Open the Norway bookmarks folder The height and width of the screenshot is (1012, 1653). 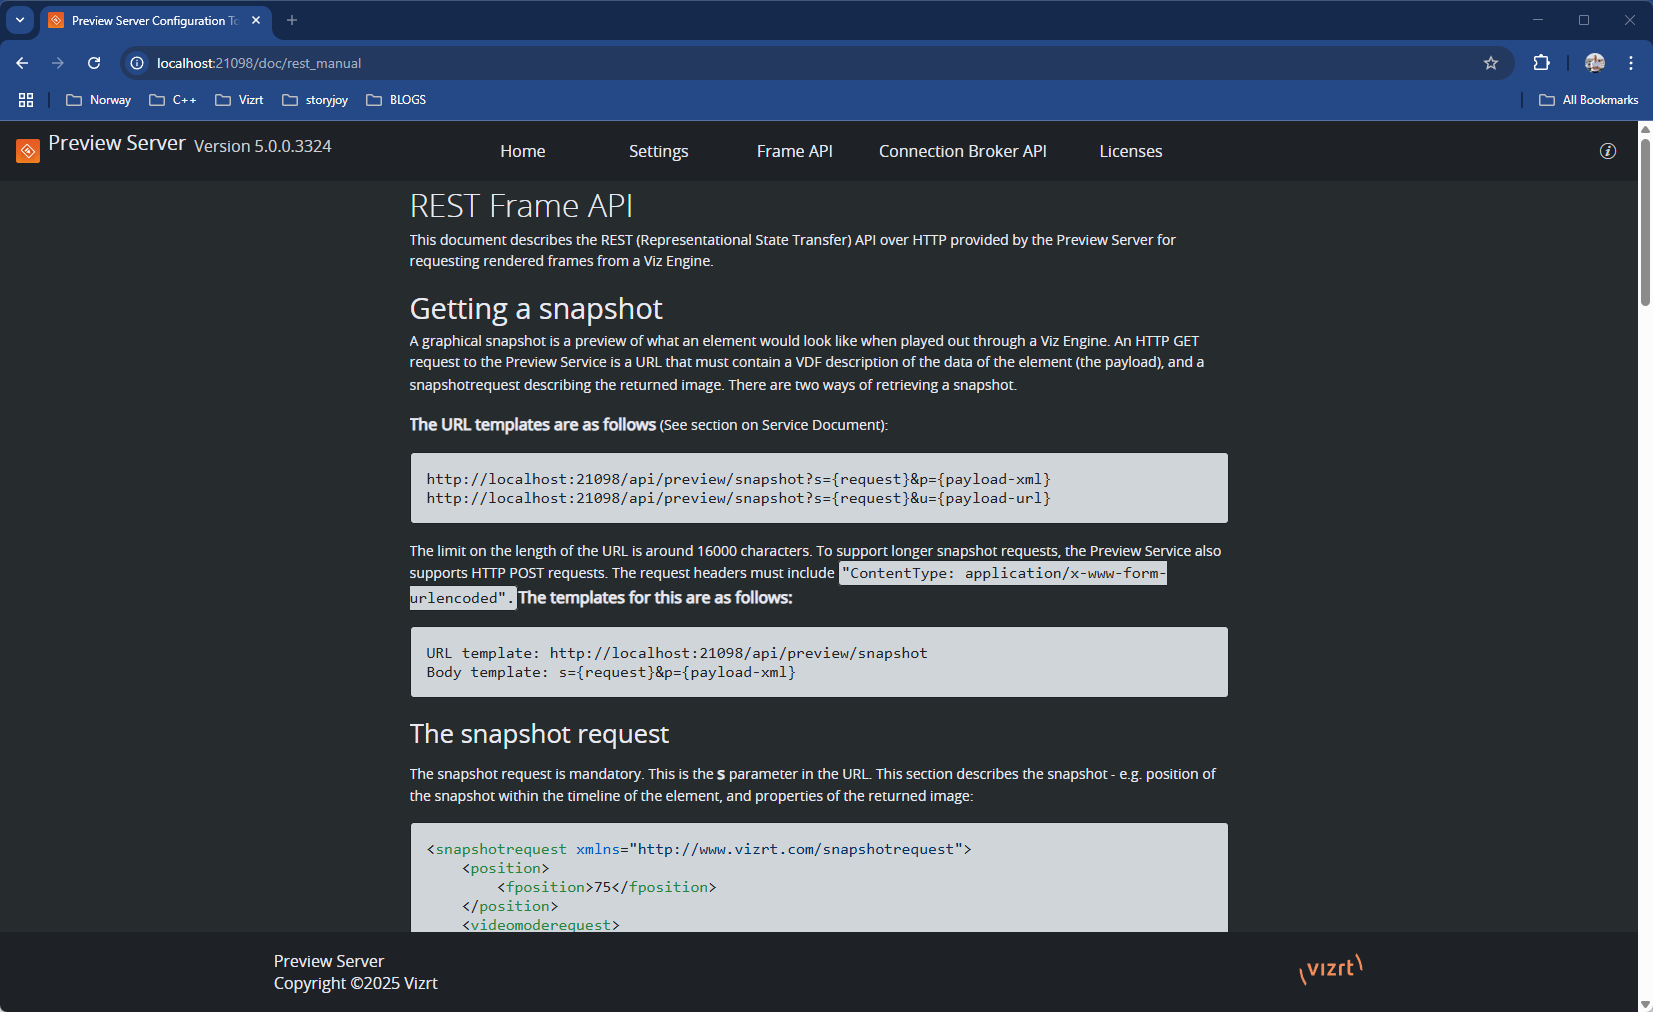[x=99, y=100]
